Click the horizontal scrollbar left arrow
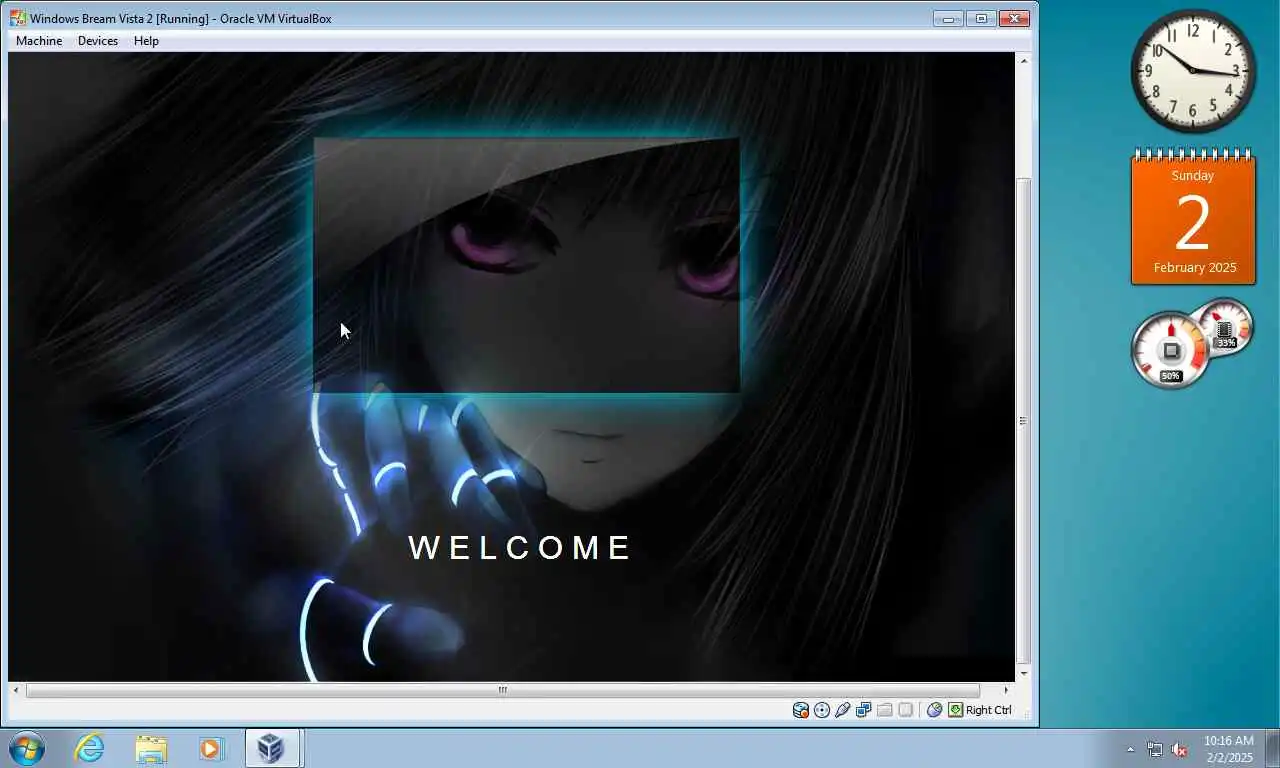Screen dimensions: 1280x768 [16, 690]
